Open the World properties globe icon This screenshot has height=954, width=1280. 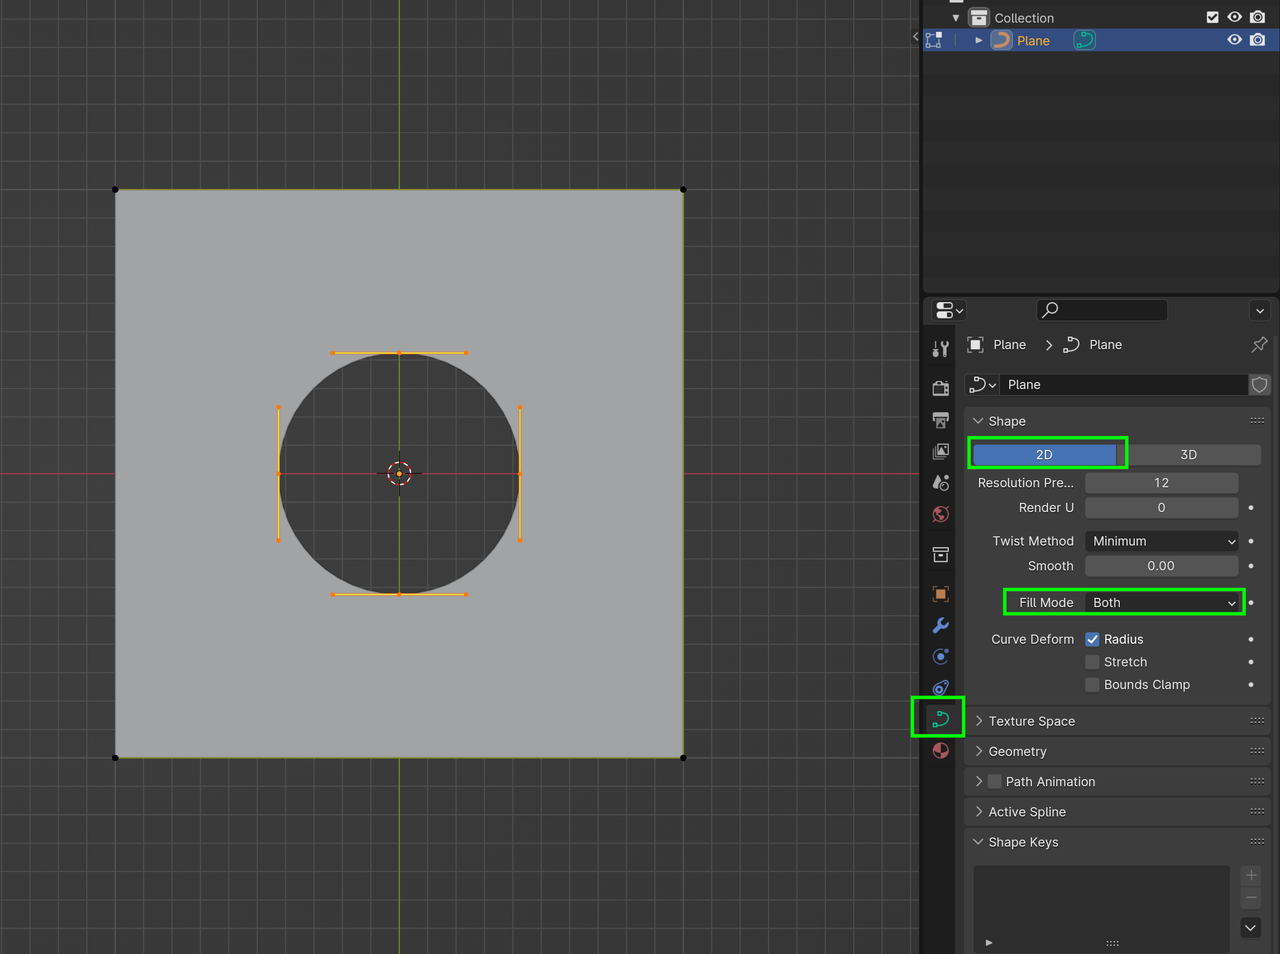[x=940, y=514]
